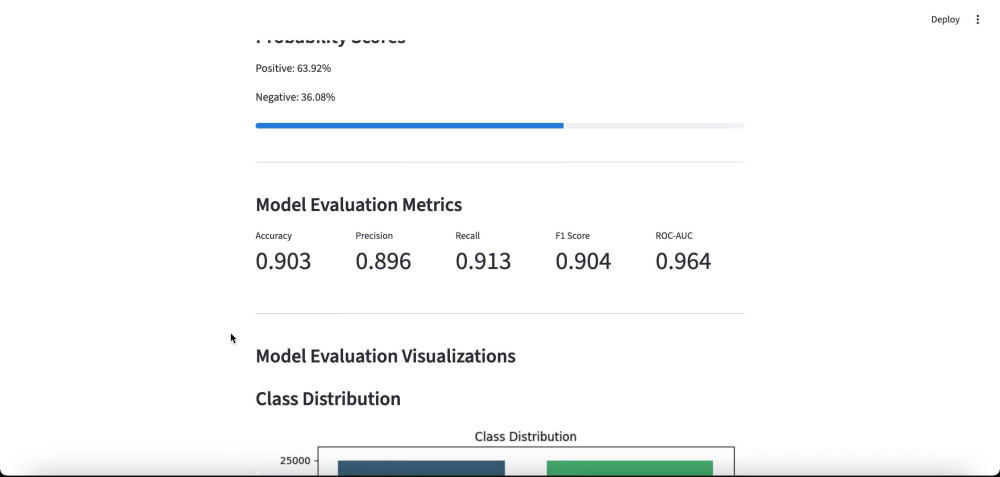Open the three-dot main menu
Screen dimensions: 1000x477
pos(978,20)
